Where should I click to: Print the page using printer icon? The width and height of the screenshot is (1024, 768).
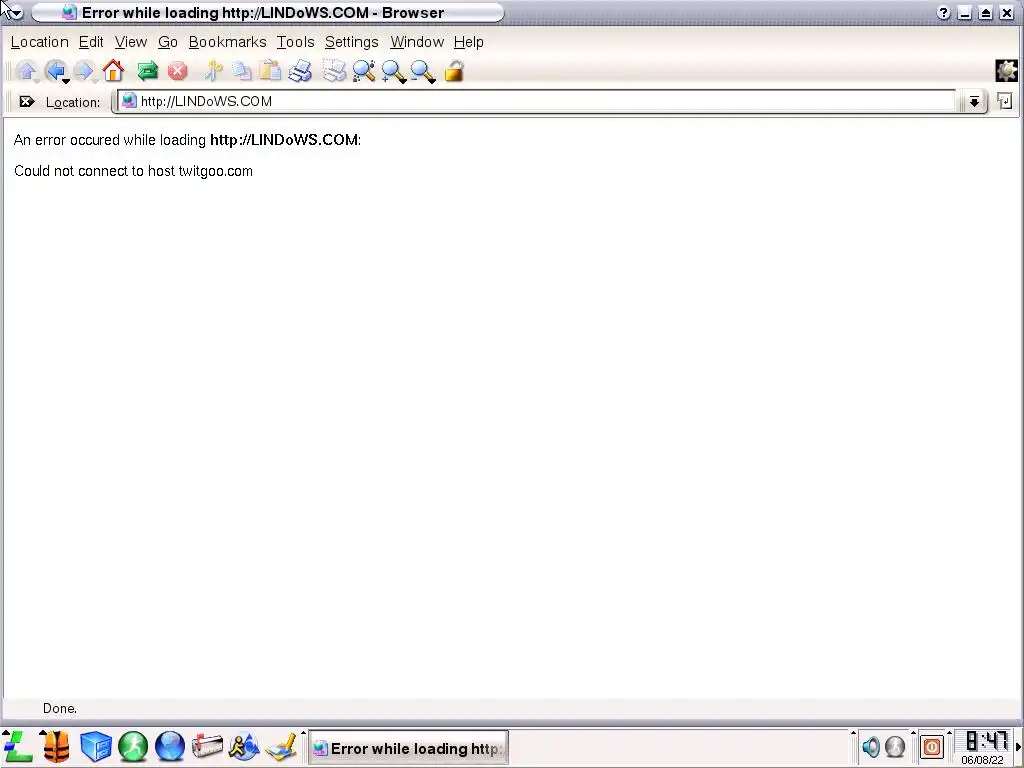(300, 71)
